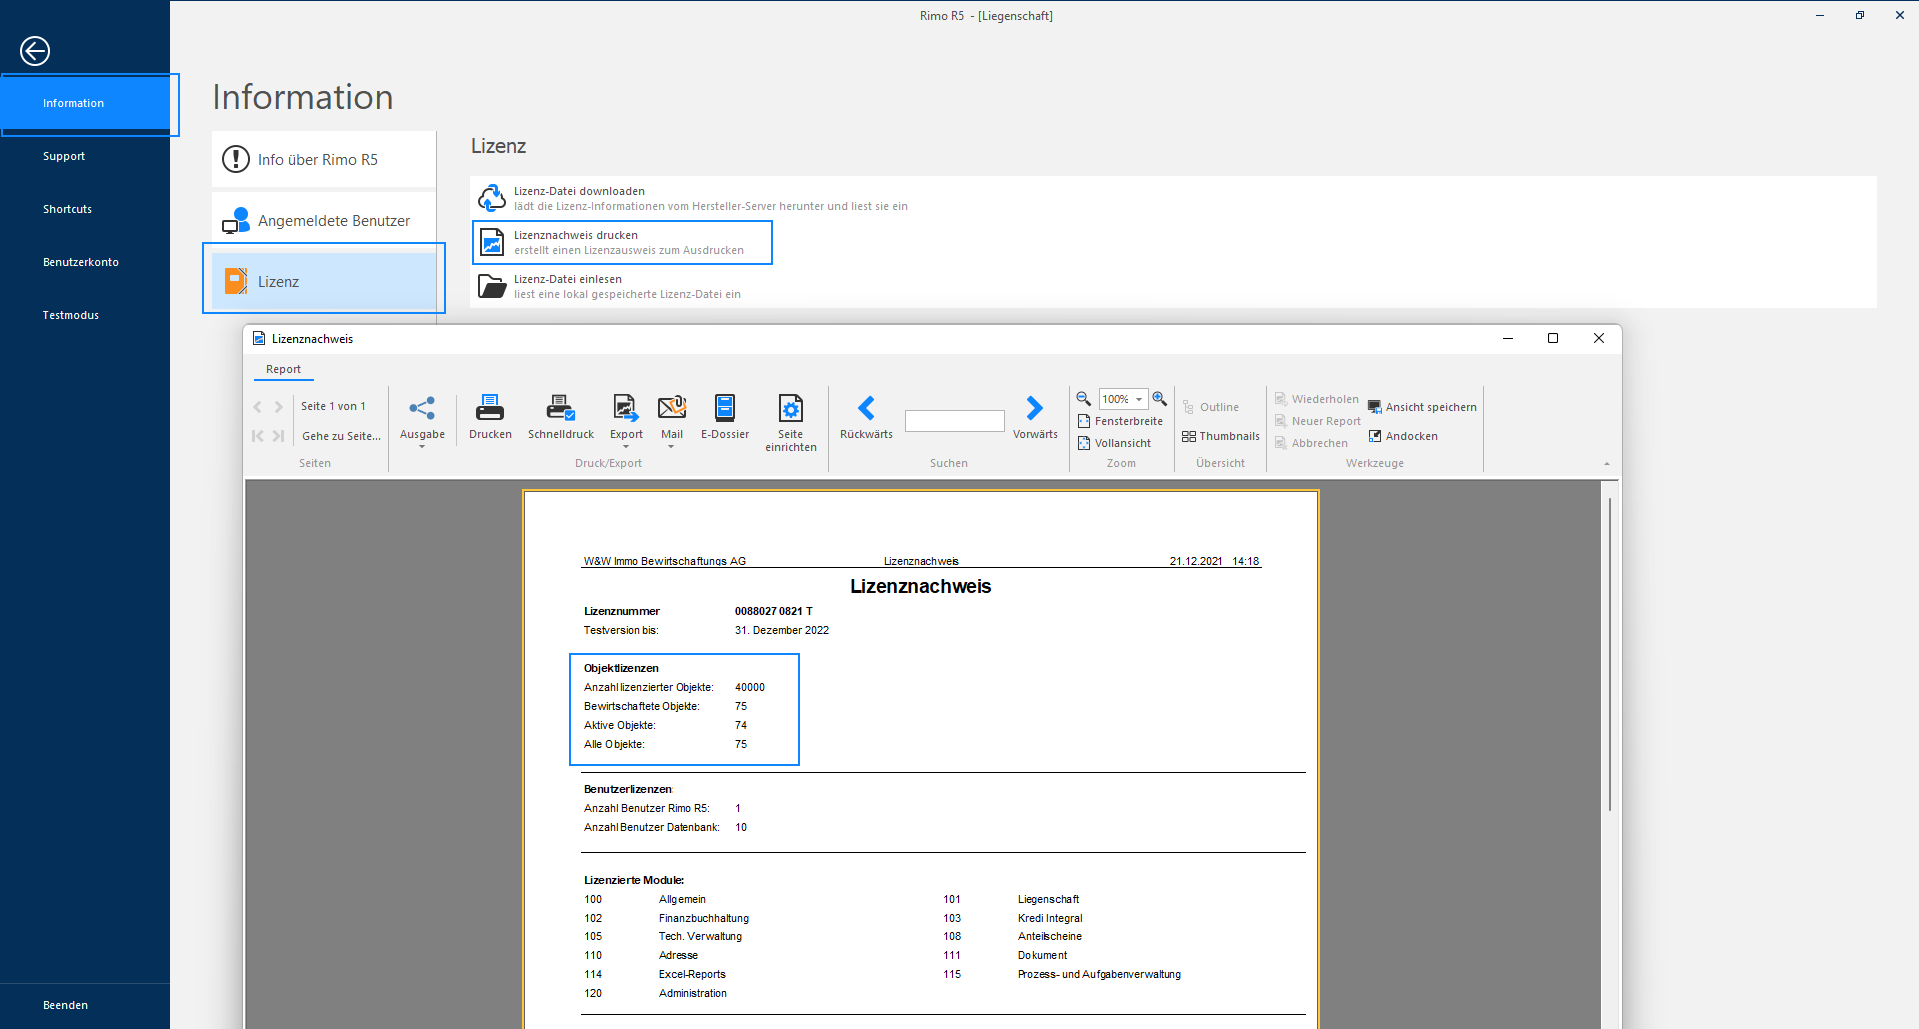Maximize the Lizenznachweis window
The image size is (1919, 1029).
1553,338
